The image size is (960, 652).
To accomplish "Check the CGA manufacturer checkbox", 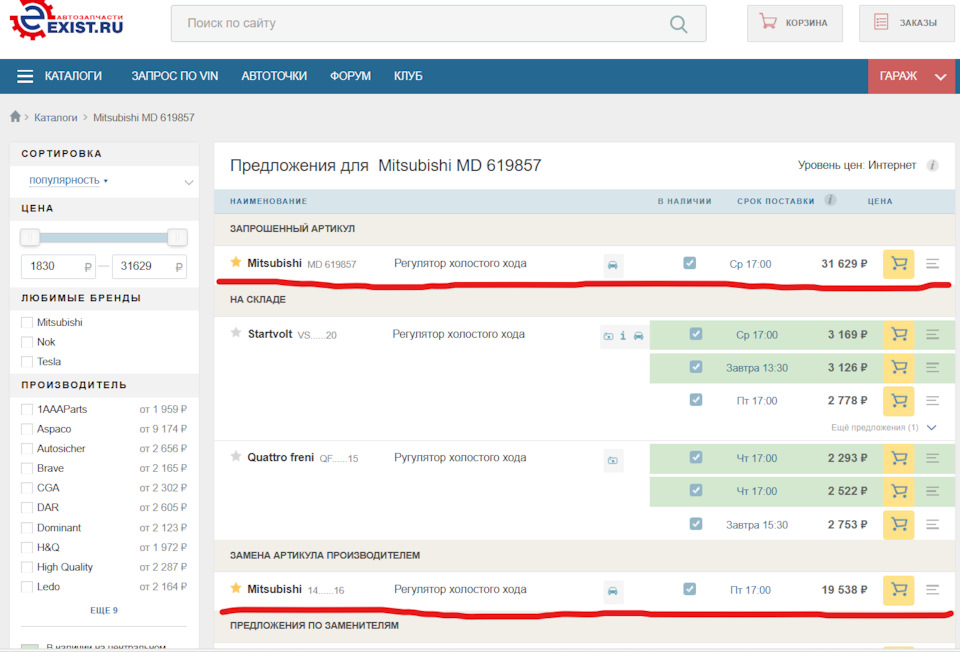I will coord(27,488).
